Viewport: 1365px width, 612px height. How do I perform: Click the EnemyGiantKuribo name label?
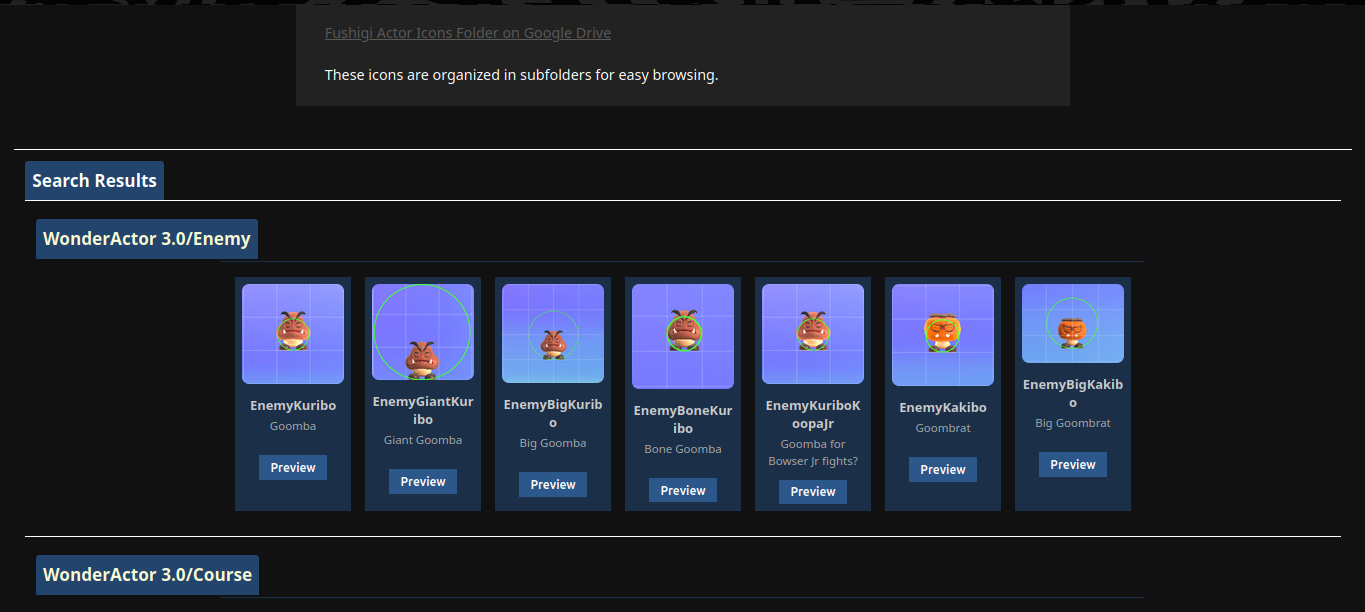click(x=423, y=410)
